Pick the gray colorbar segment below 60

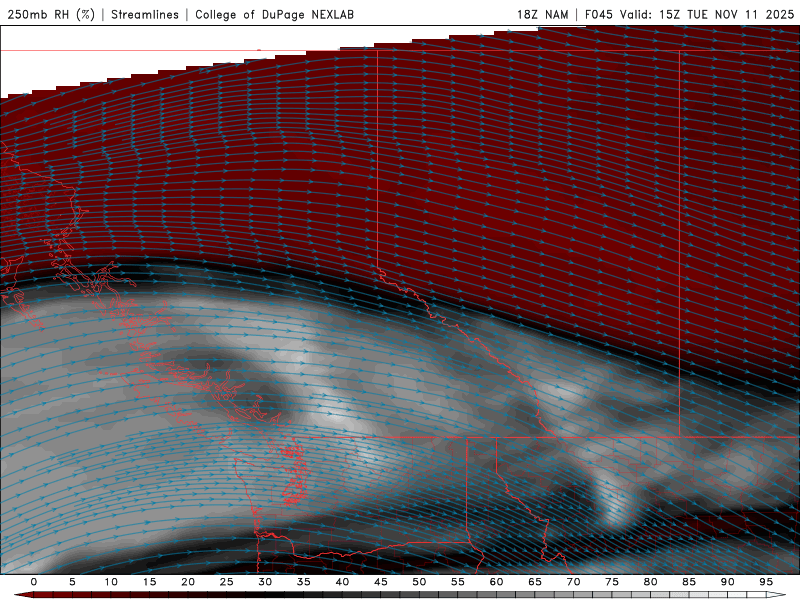500,595
